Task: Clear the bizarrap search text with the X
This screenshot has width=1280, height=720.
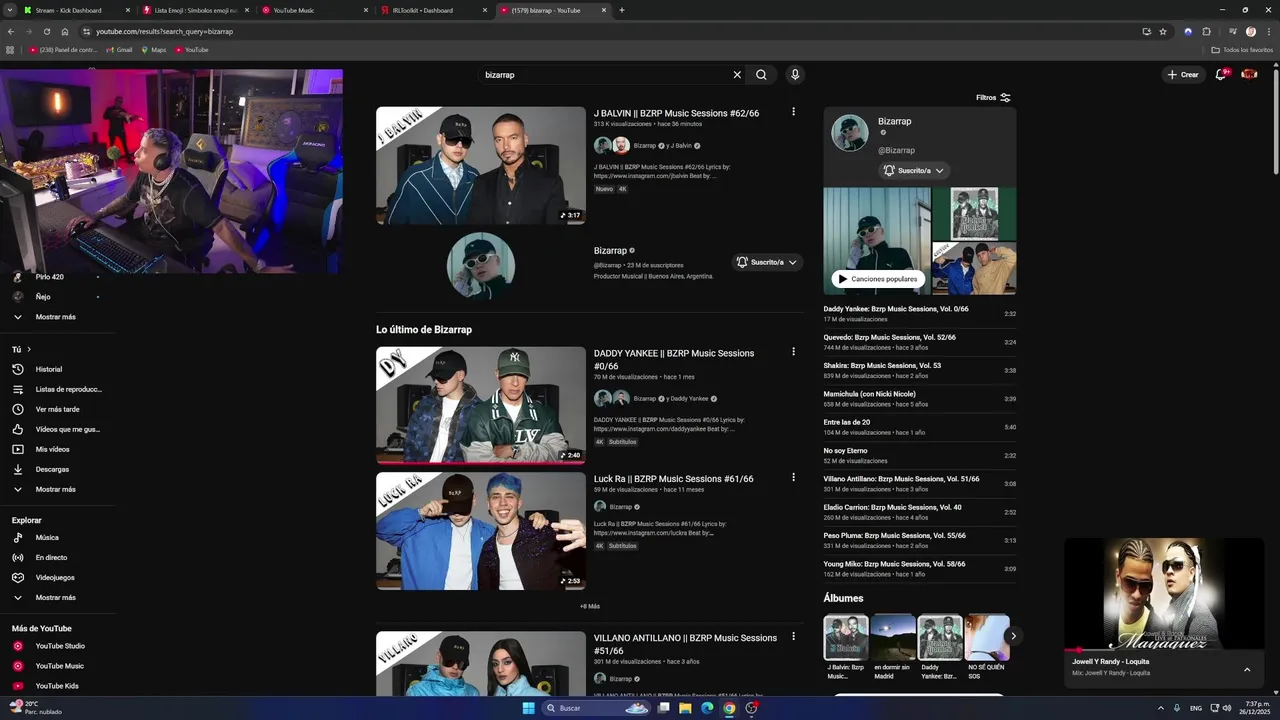Action: pos(737,75)
